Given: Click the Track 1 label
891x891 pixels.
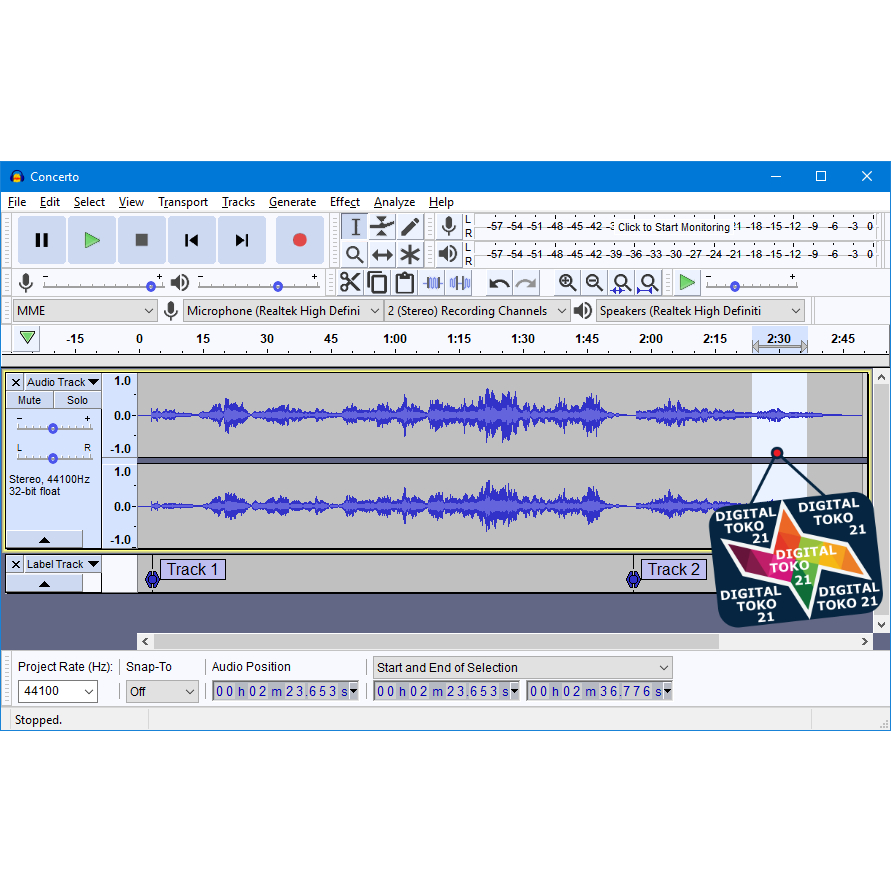Looking at the screenshot, I should (192, 570).
